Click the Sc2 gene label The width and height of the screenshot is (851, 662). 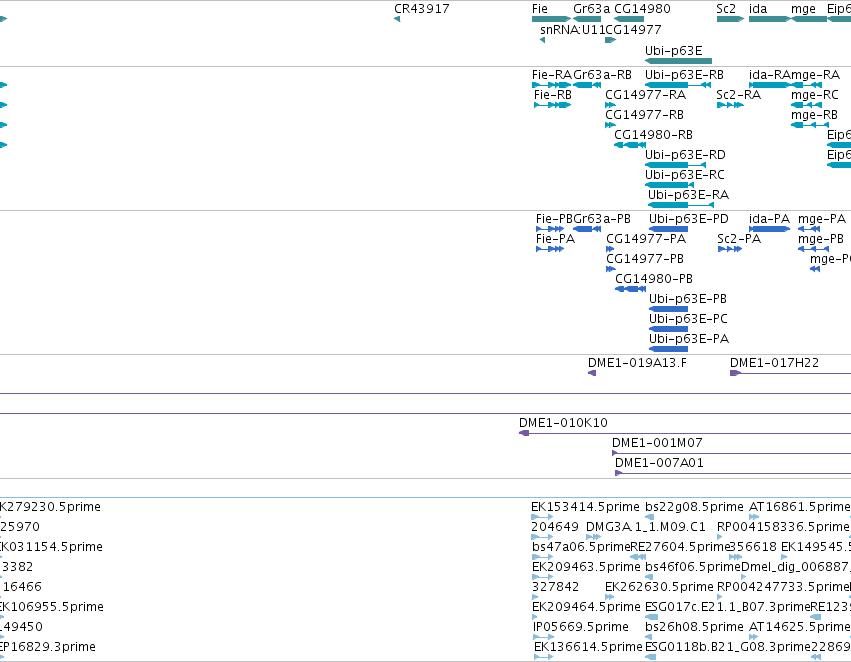click(x=726, y=9)
